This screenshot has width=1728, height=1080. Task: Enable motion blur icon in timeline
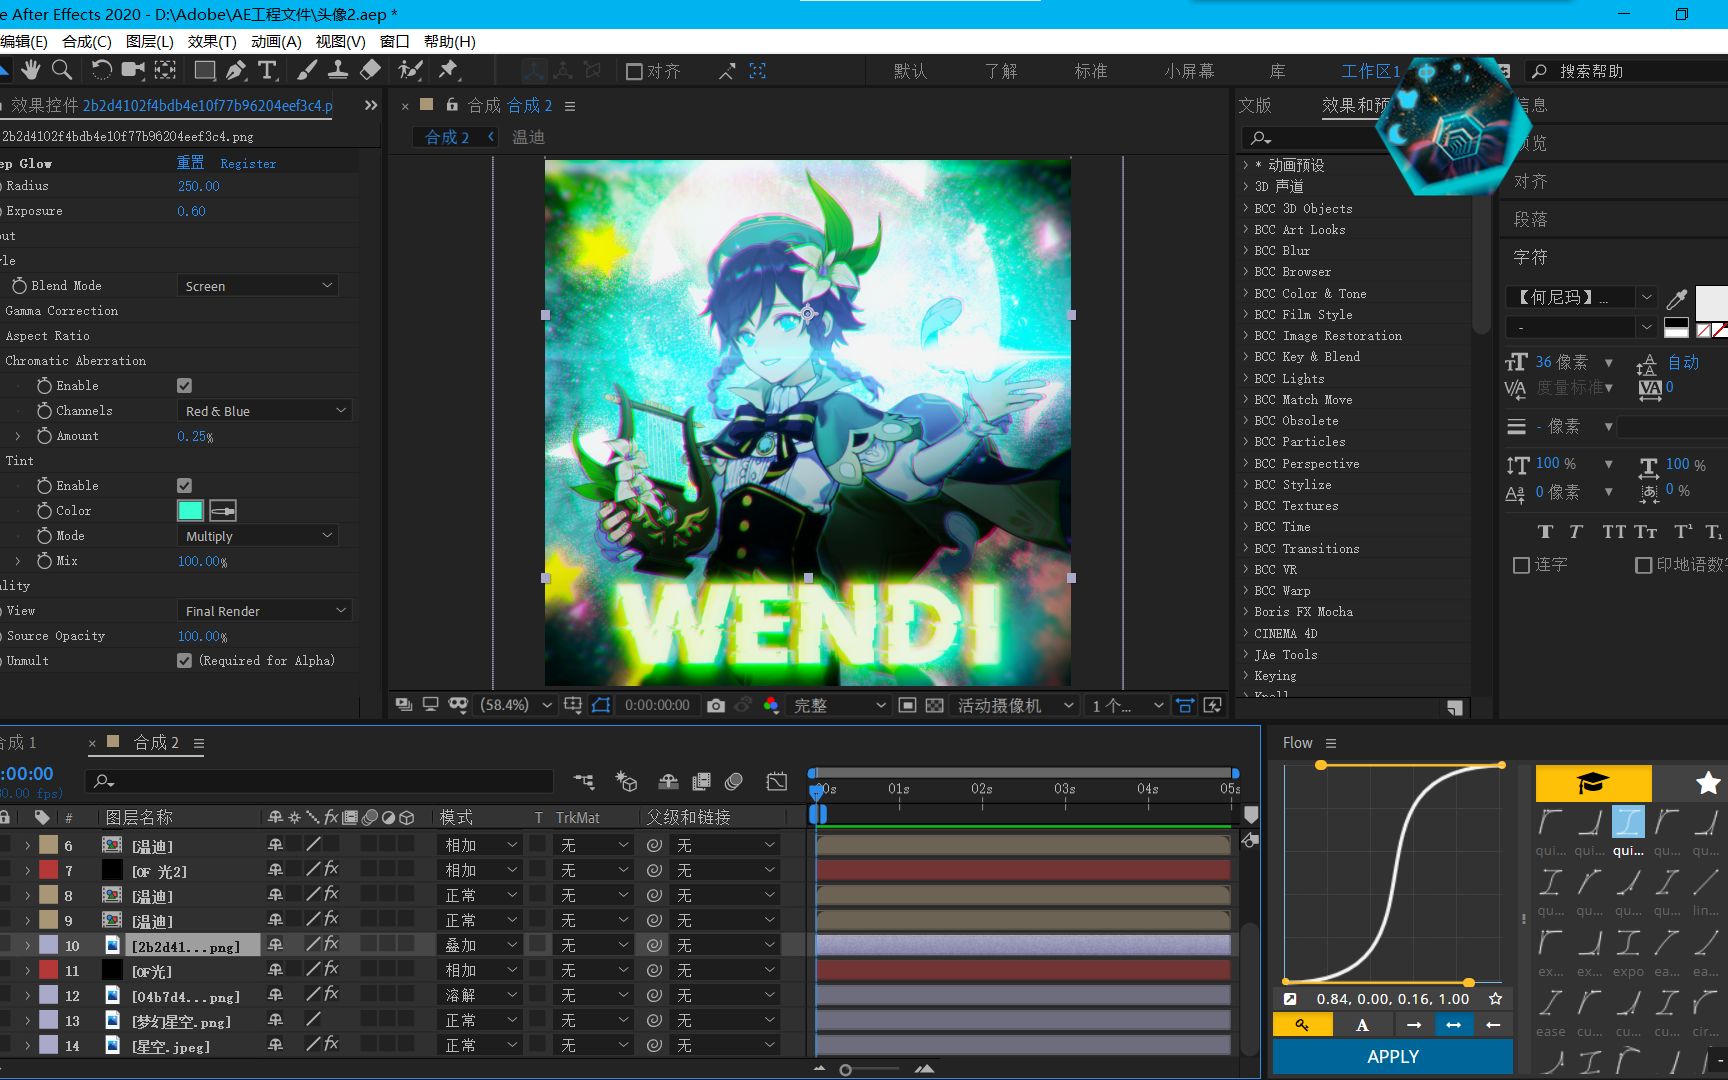pos(734,781)
